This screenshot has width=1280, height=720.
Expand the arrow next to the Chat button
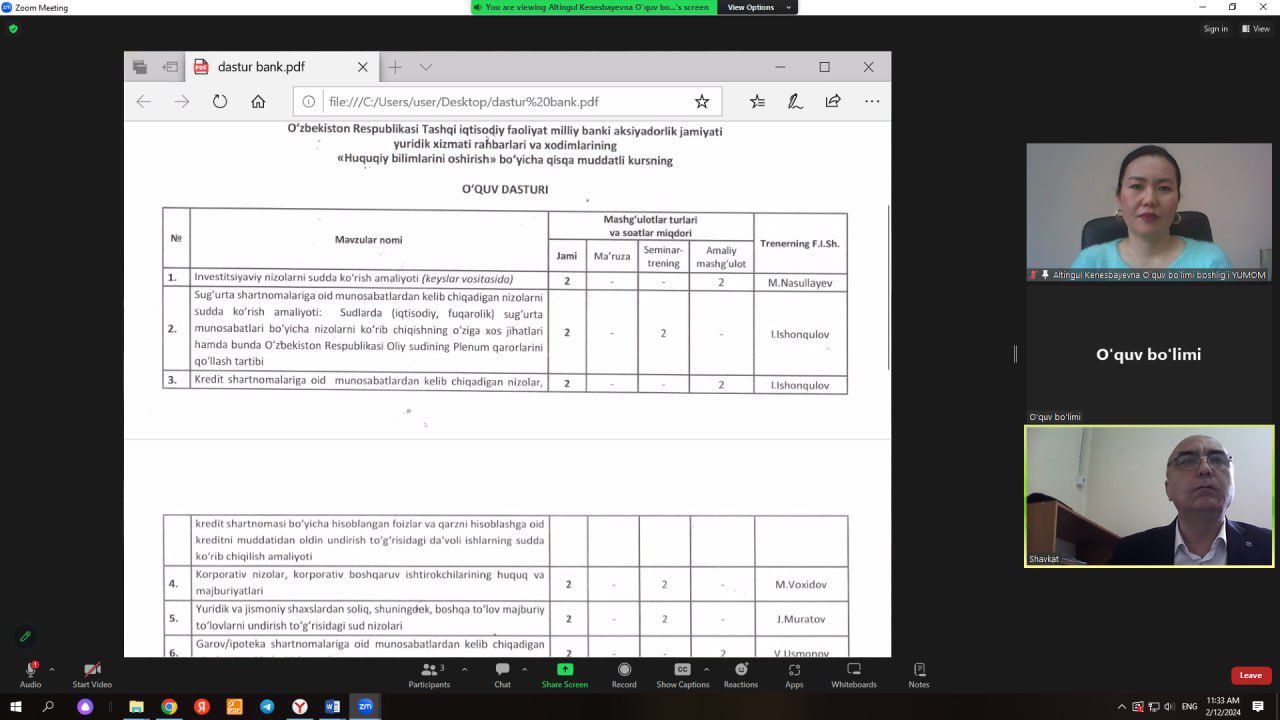[525, 669]
